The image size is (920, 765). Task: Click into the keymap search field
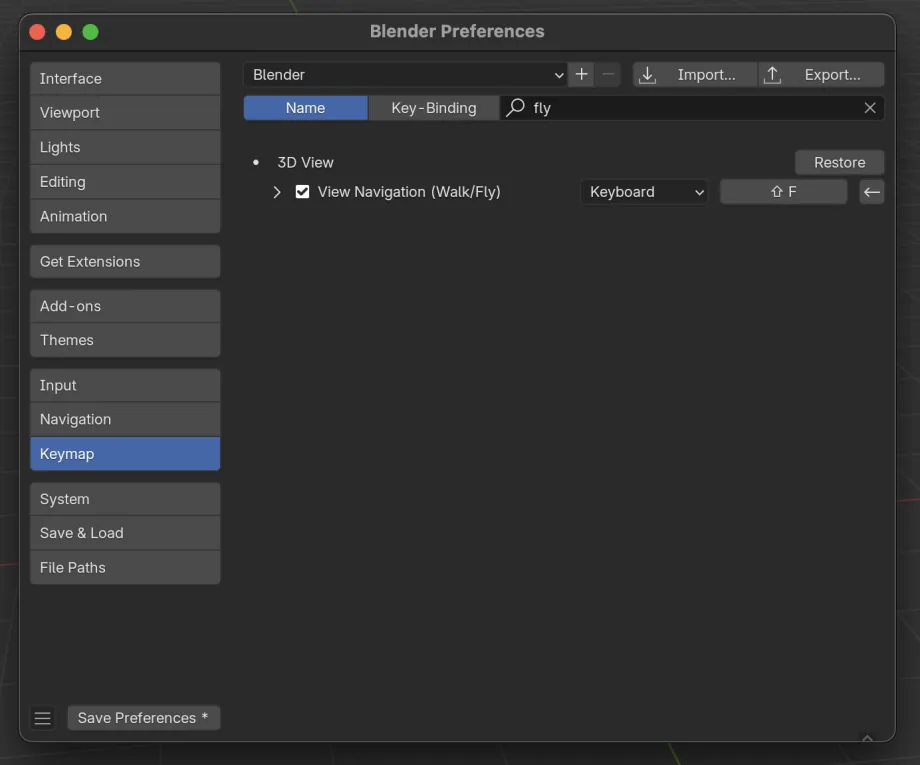(x=692, y=108)
